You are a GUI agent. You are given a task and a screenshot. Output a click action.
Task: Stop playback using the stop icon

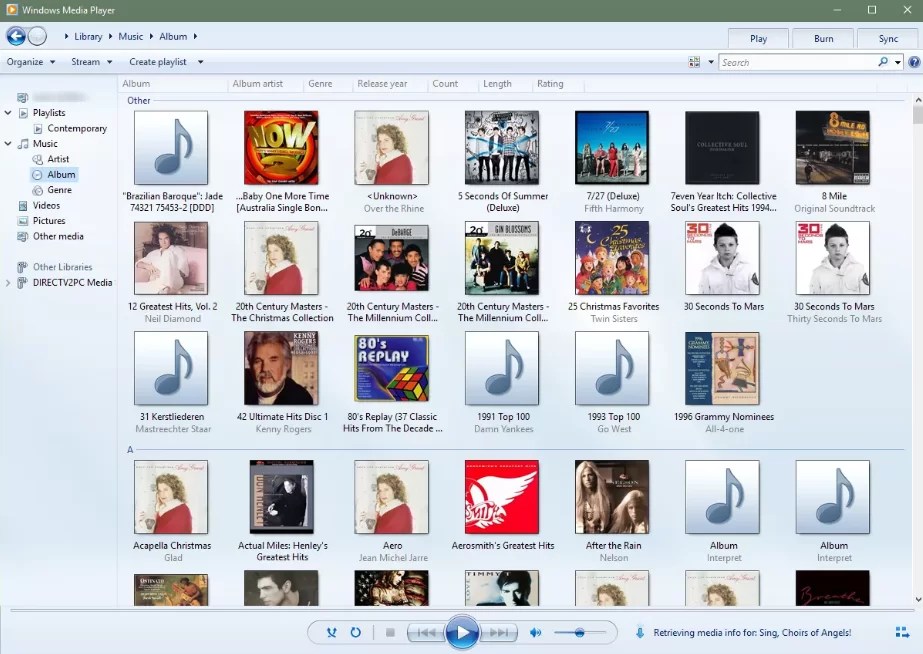(388, 632)
